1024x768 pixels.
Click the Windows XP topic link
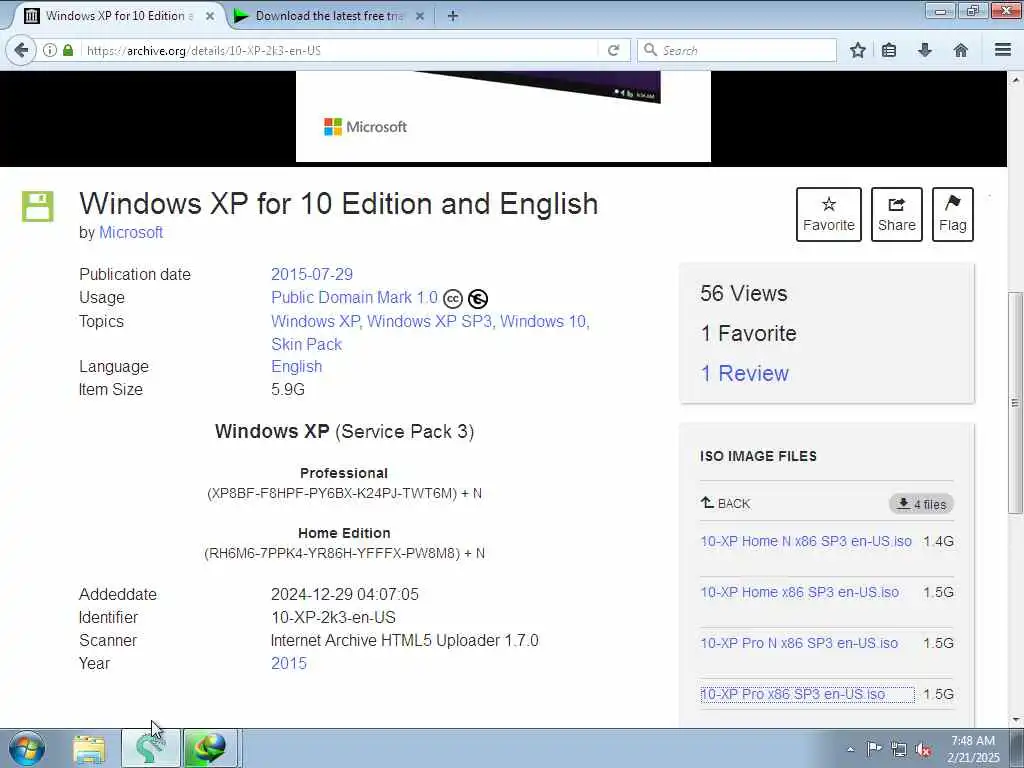315,321
